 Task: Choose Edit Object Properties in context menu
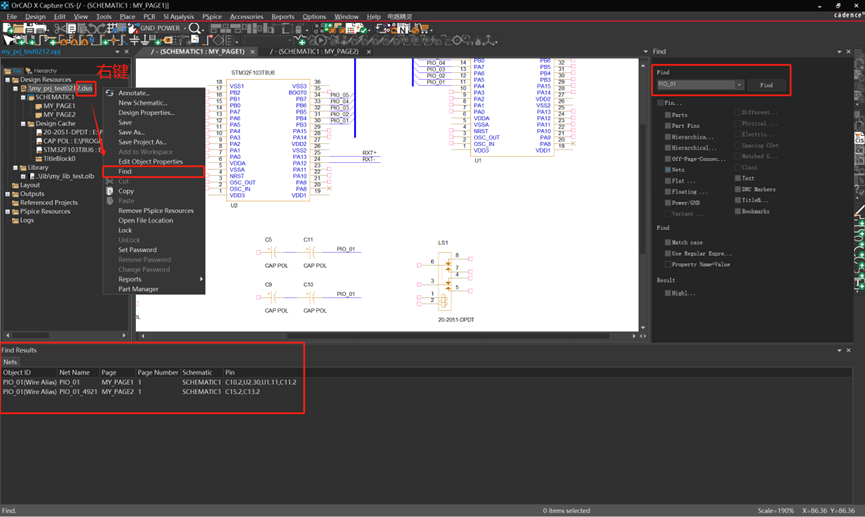point(151,162)
